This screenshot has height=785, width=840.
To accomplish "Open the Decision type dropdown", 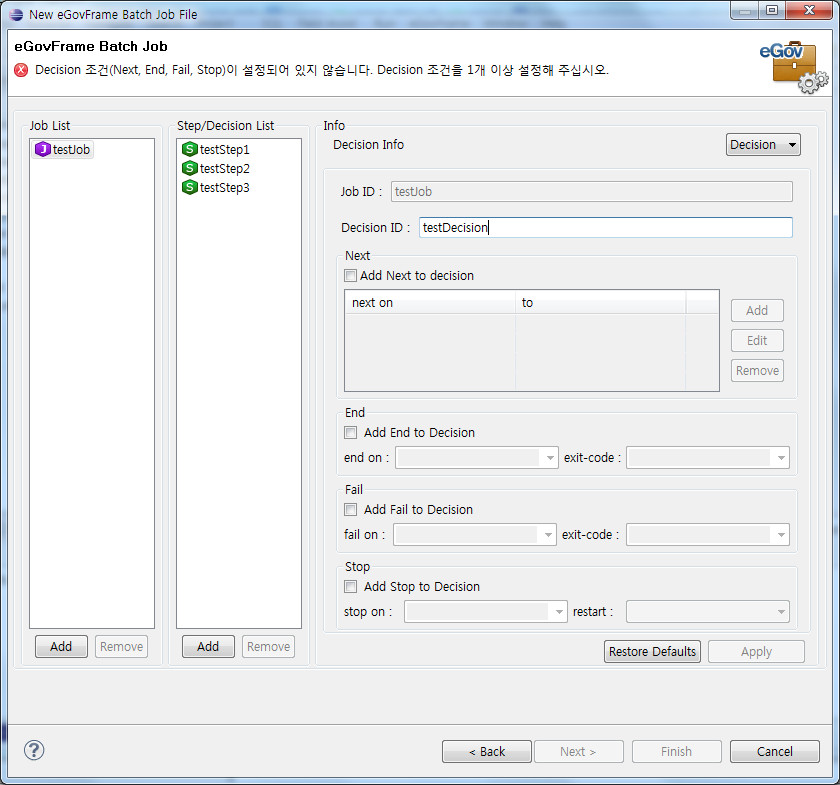I will (x=763, y=145).
